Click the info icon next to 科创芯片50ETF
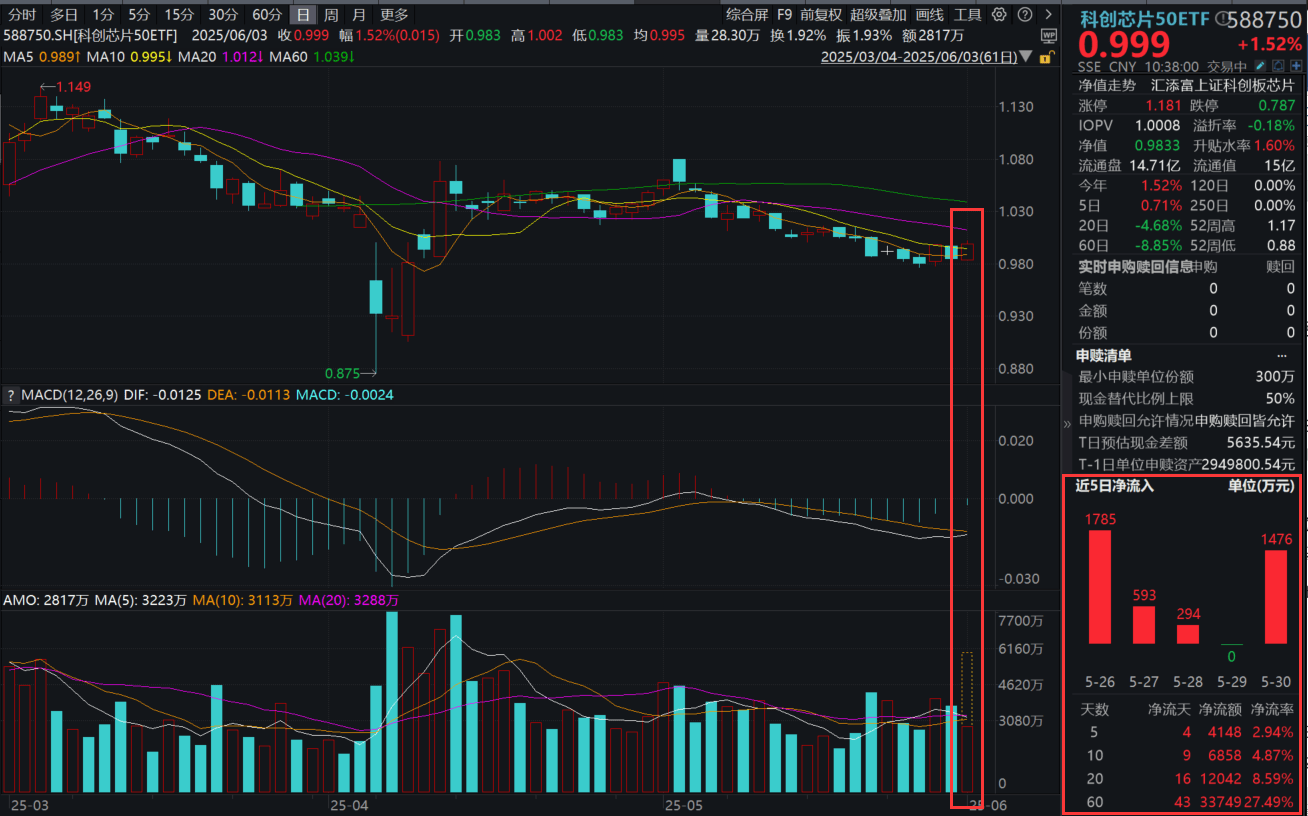 pos(1223,19)
